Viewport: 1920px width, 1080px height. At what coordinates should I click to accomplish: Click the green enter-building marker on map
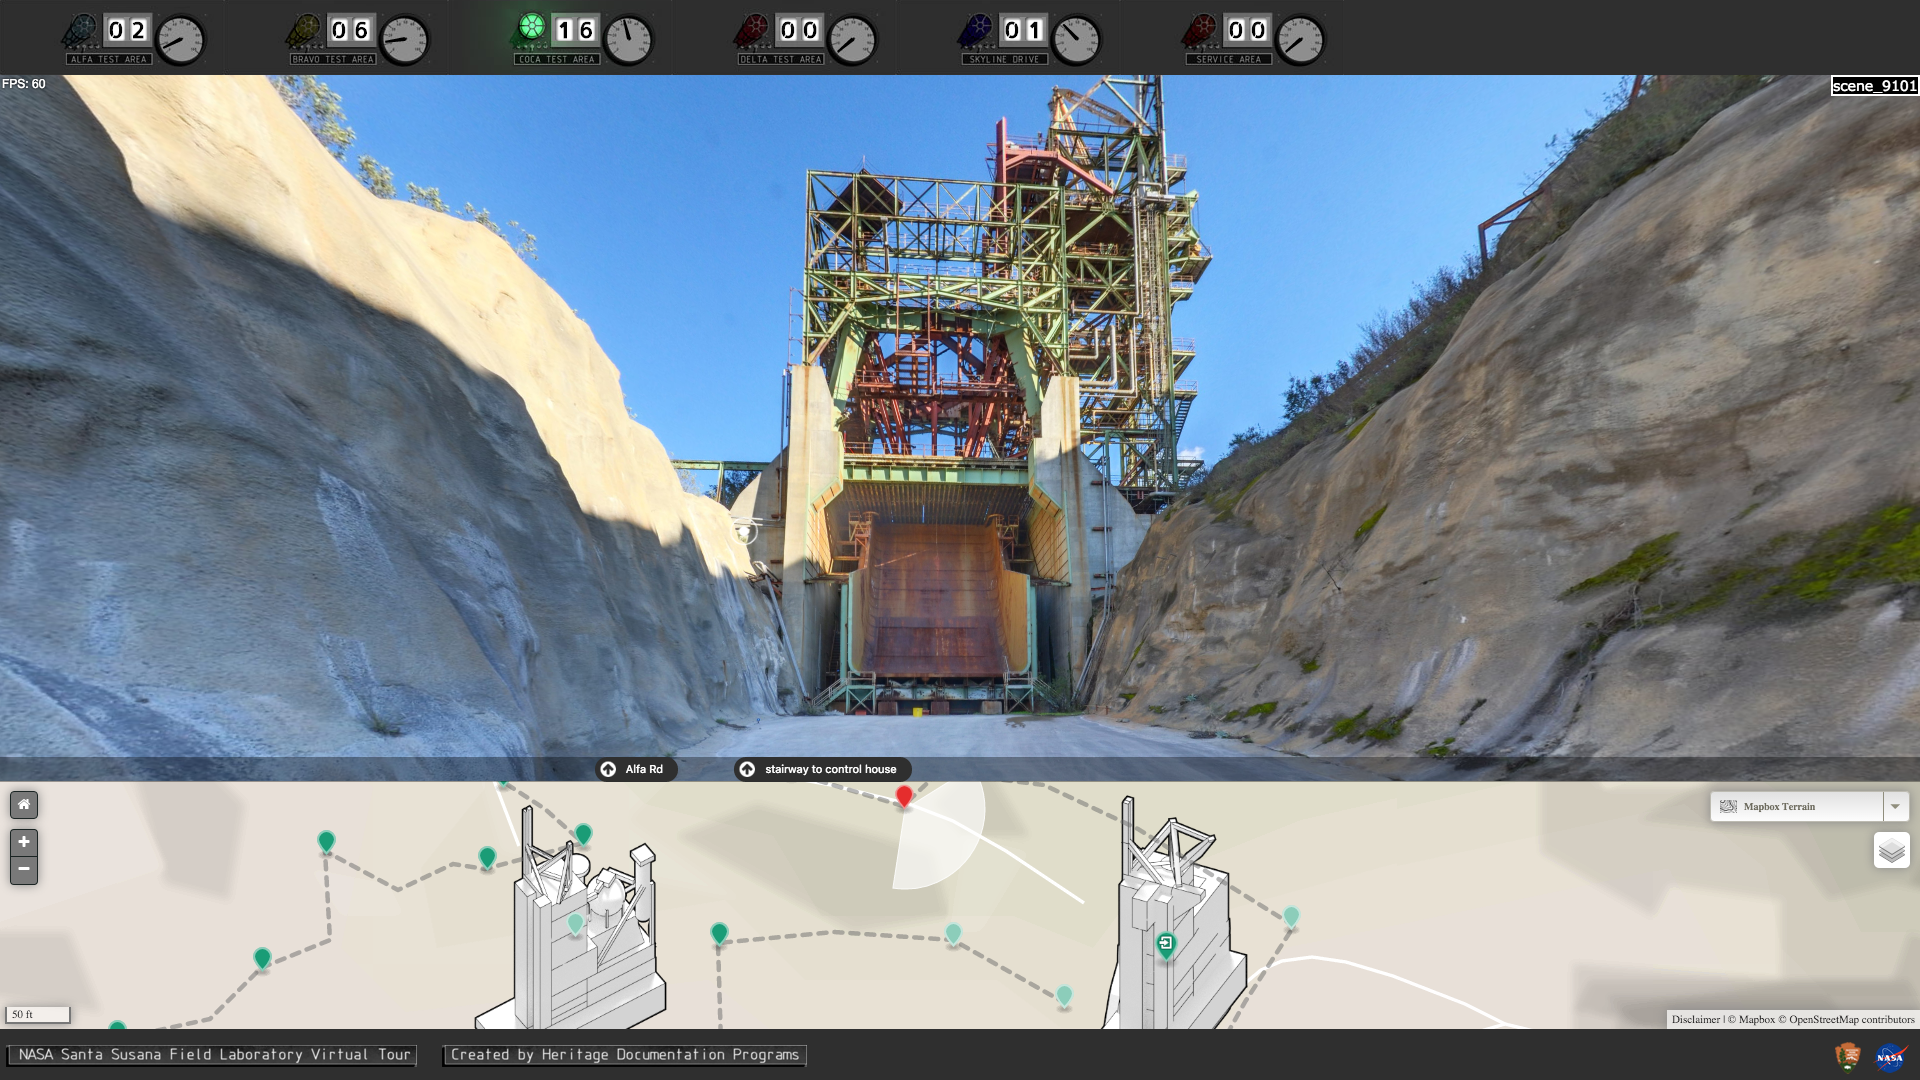[1166, 945]
